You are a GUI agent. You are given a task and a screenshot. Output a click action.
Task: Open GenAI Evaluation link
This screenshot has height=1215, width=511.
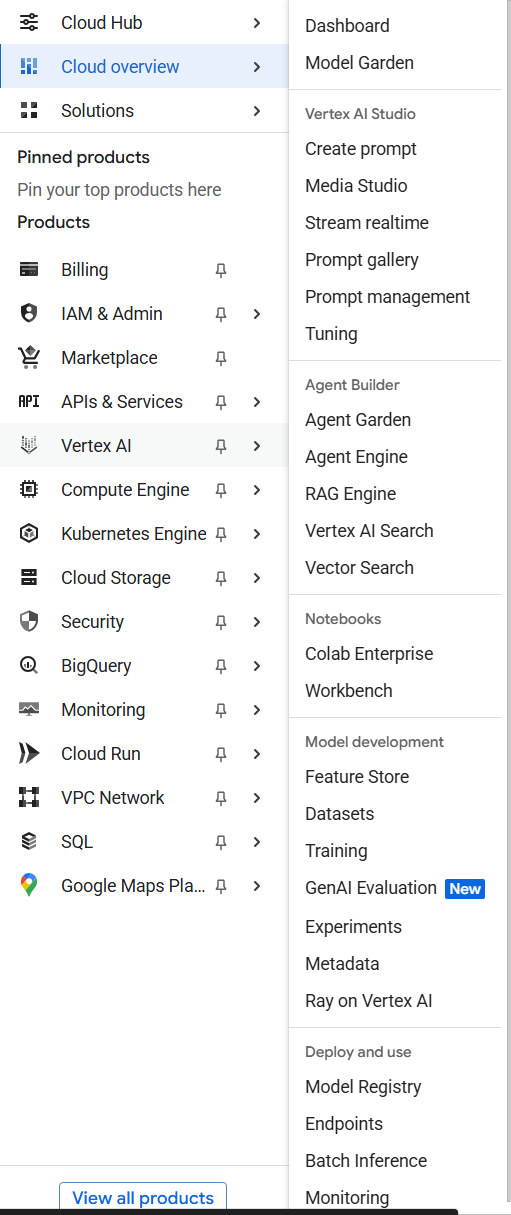click(371, 888)
